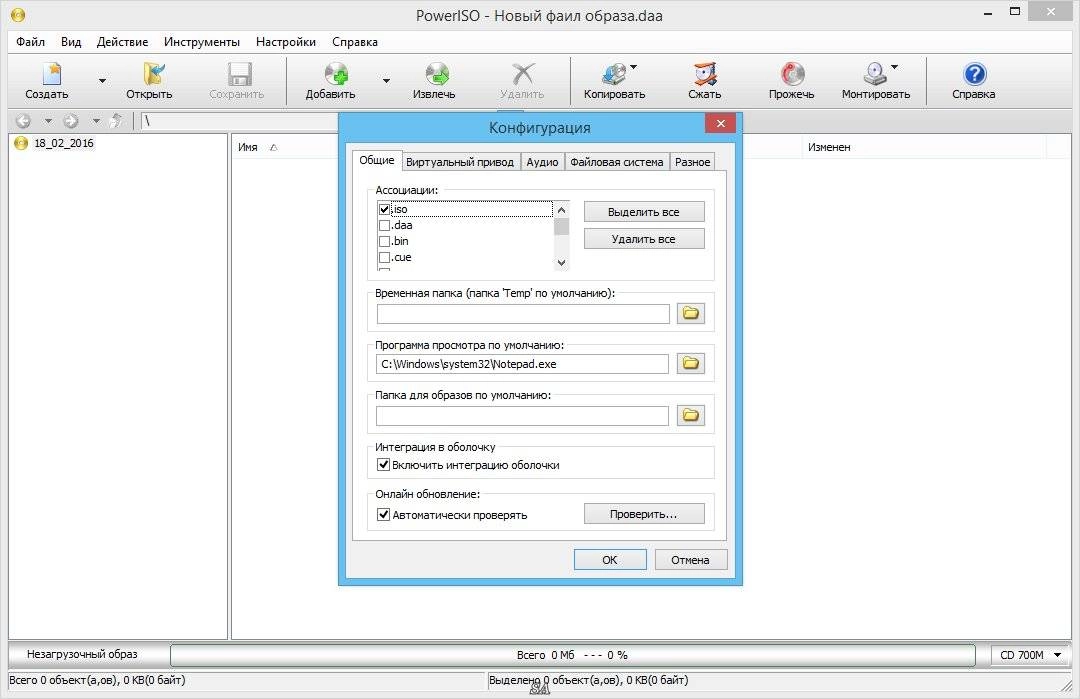Click the path address bar field
Viewport: 1080px width, 699px height.
point(240,121)
